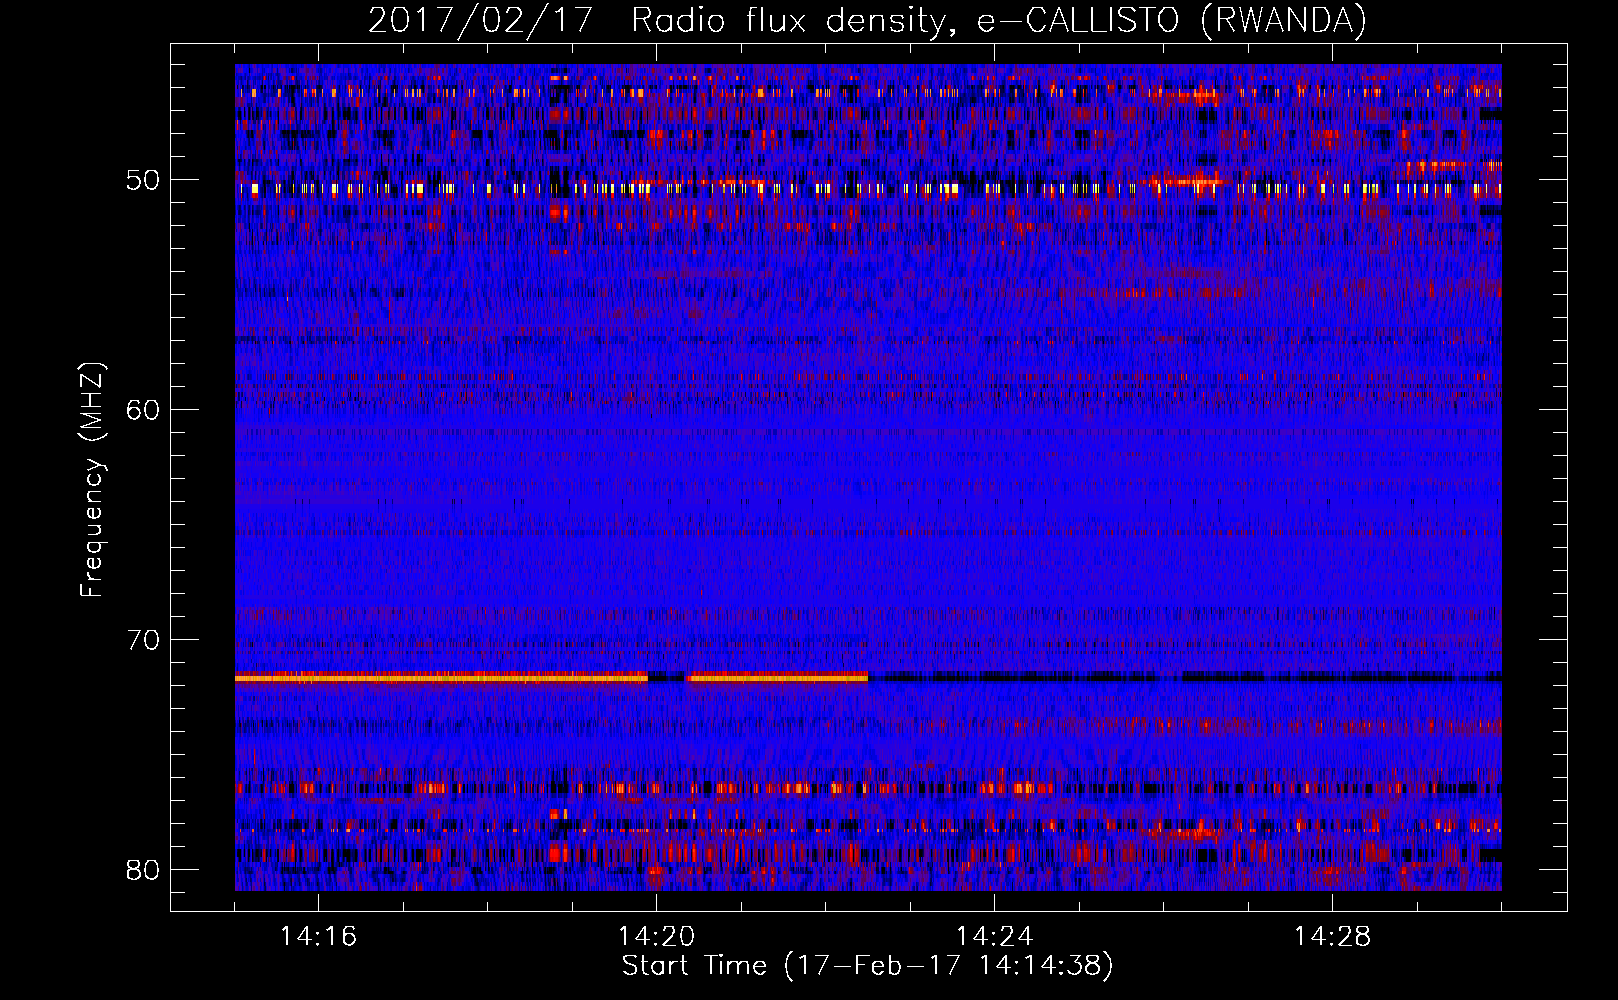
Task: Click the 50 frequency tick label
Action: pyautogui.click(x=143, y=181)
